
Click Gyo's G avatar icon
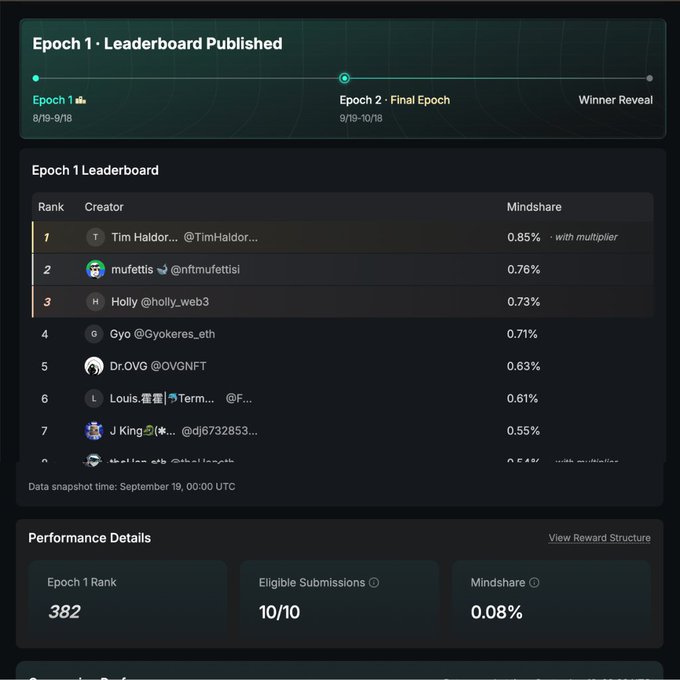pos(94,334)
